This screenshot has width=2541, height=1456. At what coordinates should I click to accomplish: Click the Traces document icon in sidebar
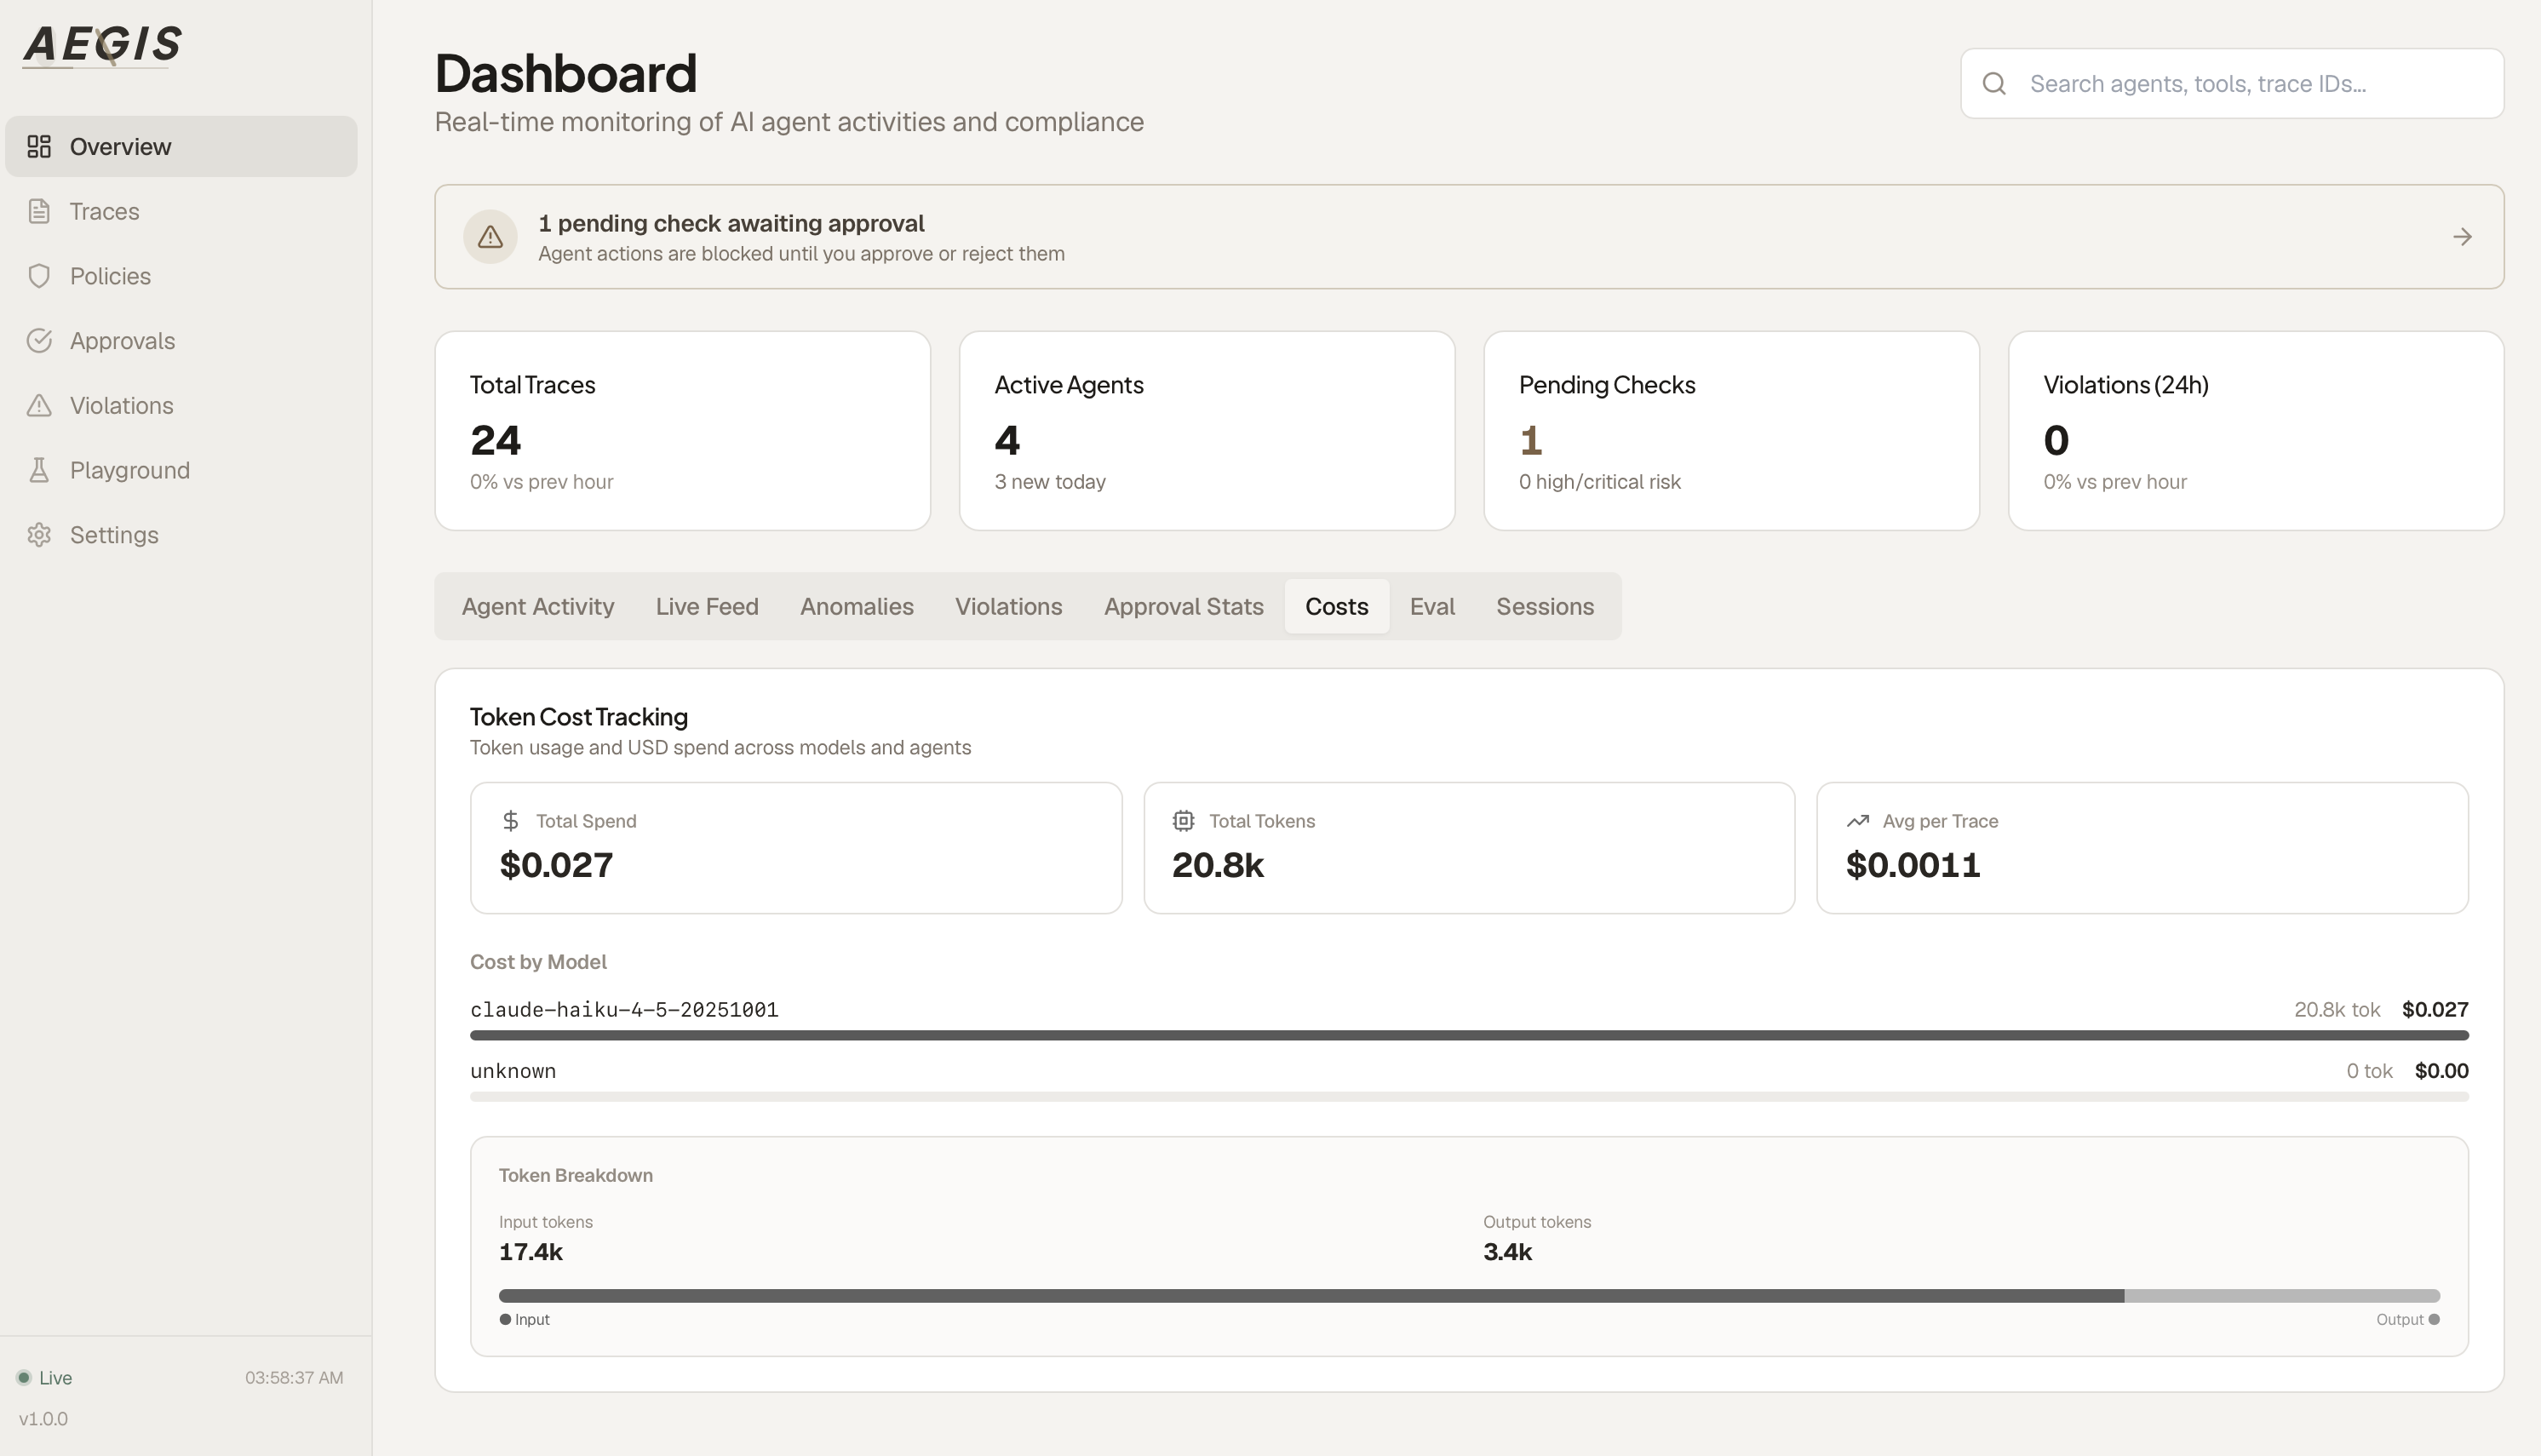40,211
